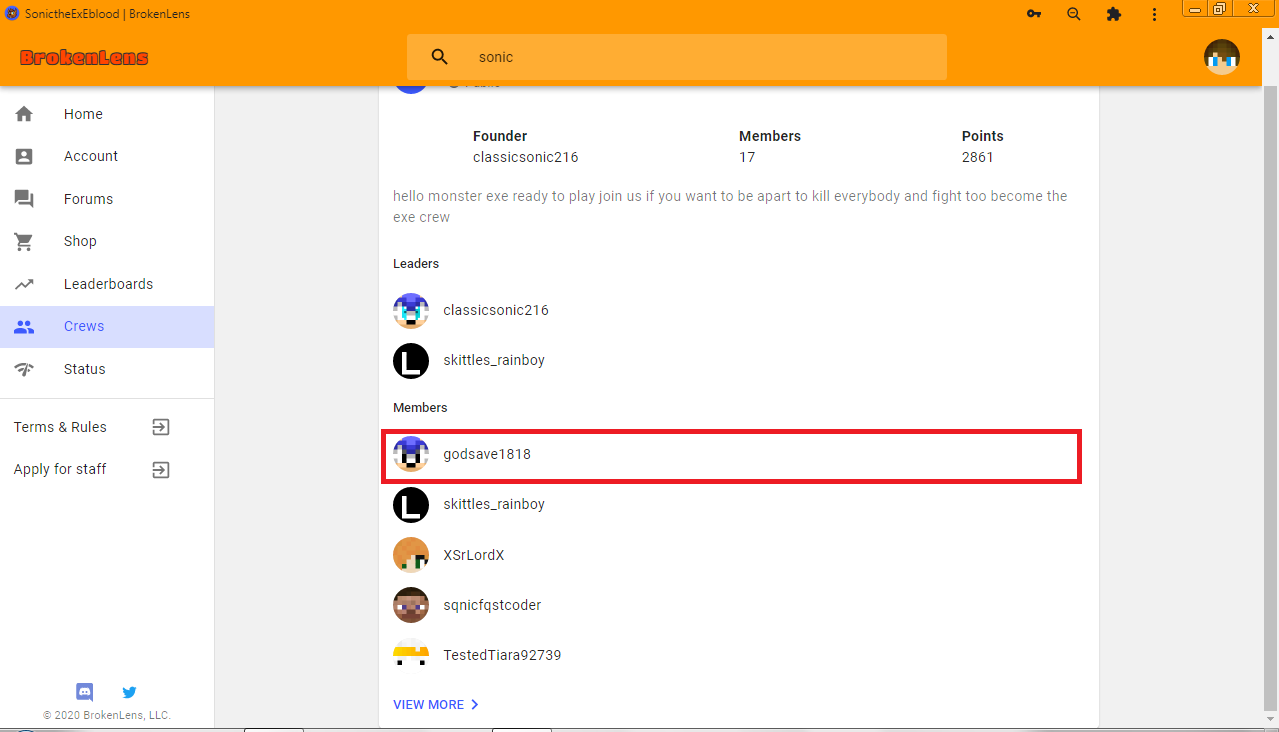Open the browser extensions puzzle icon

click(x=1114, y=14)
